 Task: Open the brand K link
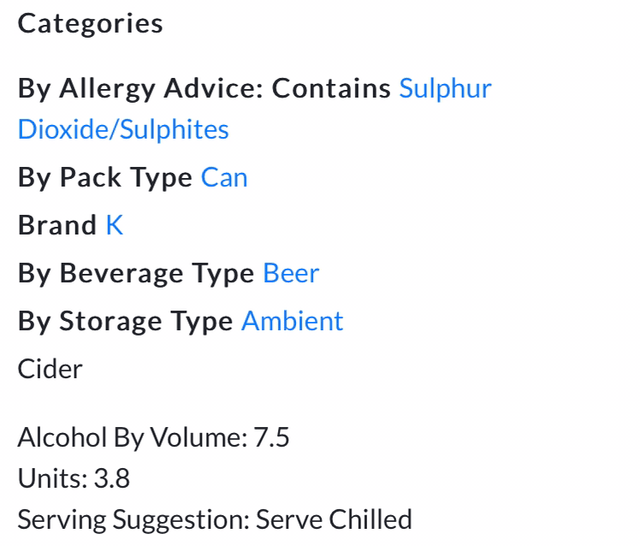tap(114, 225)
